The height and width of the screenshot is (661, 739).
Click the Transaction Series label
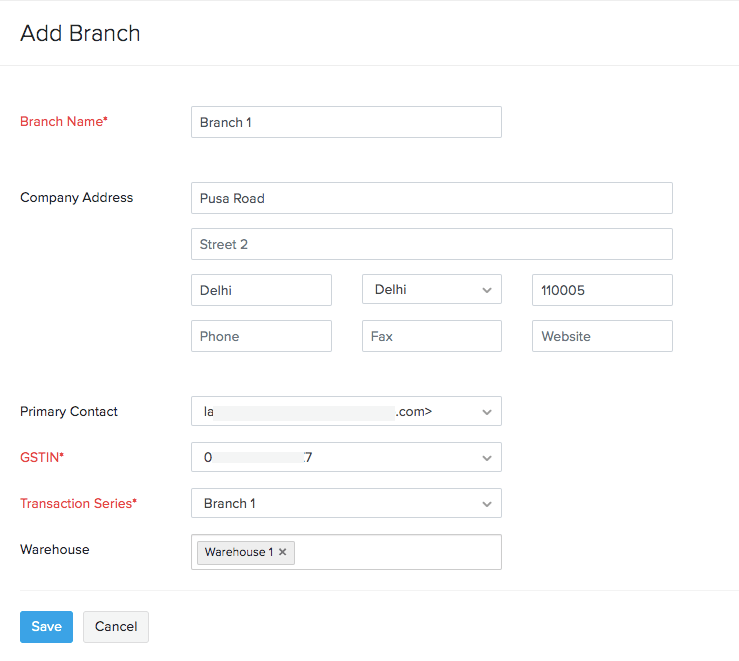(x=78, y=503)
